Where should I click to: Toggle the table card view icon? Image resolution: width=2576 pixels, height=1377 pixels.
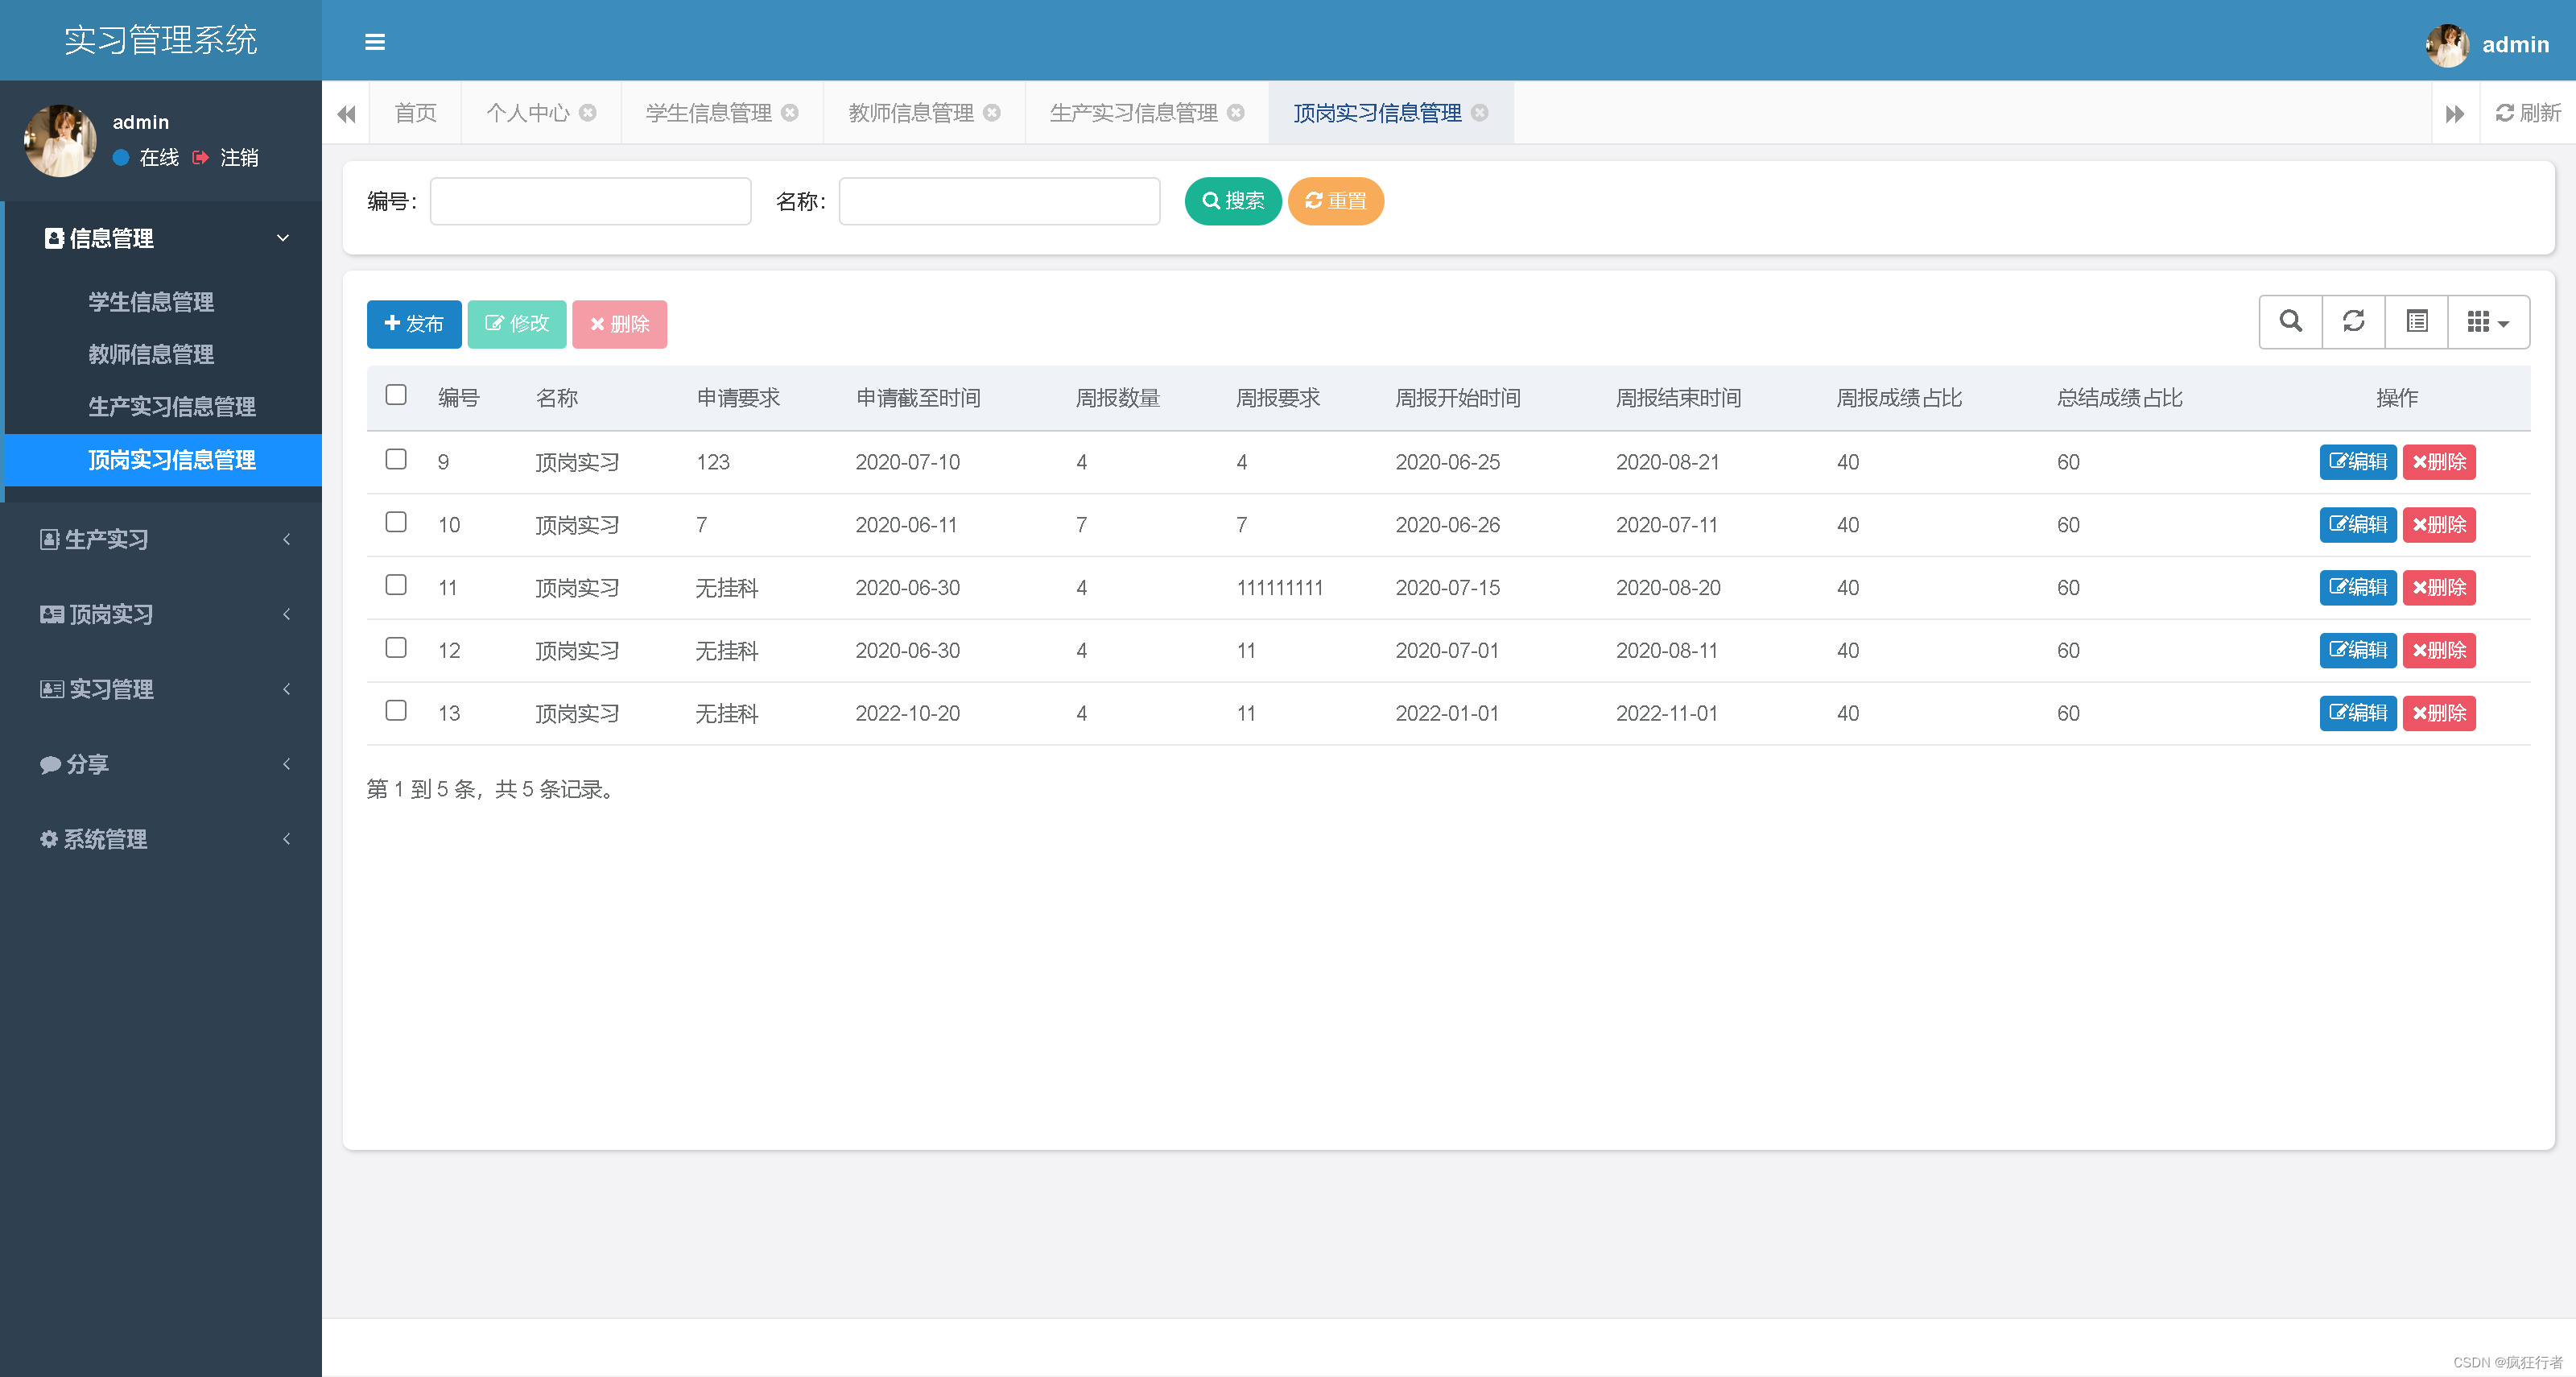tap(2416, 322)
